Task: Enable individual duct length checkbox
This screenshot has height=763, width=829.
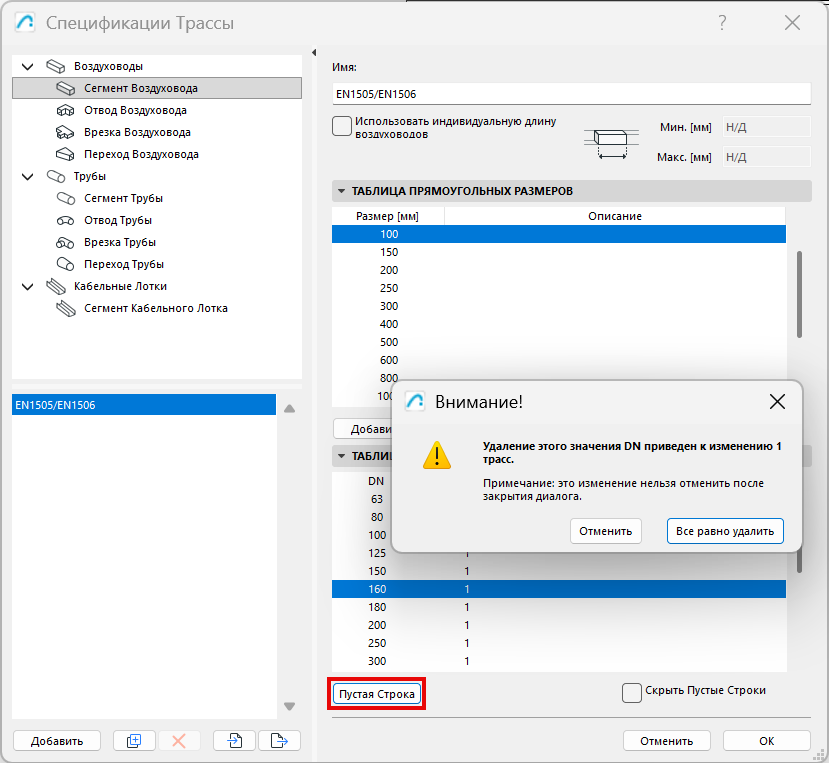Action: click(342, 126)
